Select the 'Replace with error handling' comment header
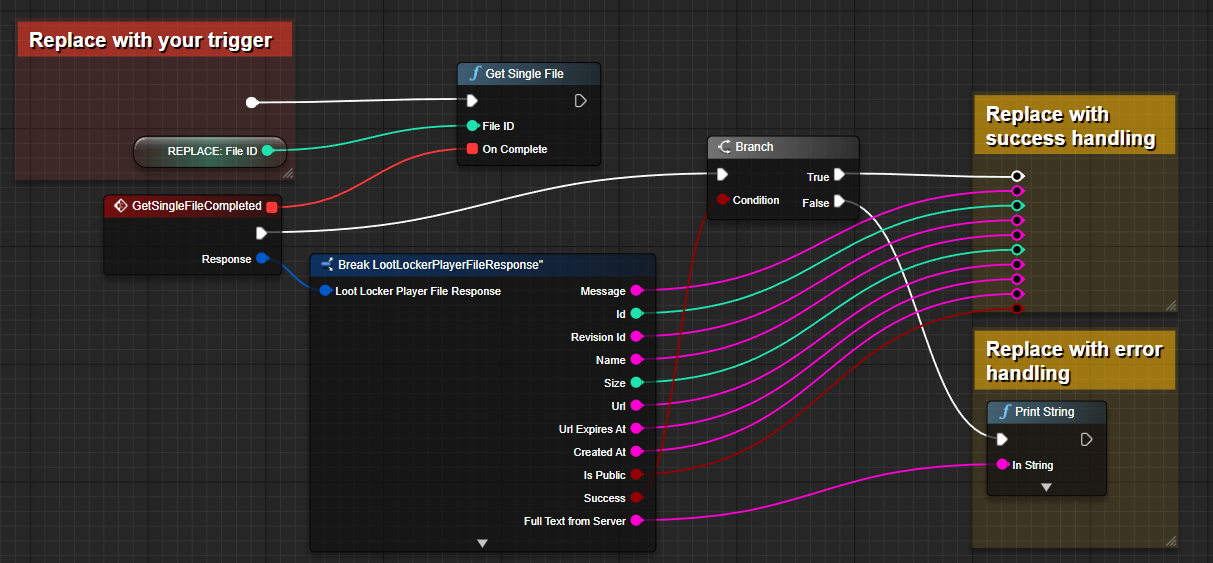 [1074, 361]
